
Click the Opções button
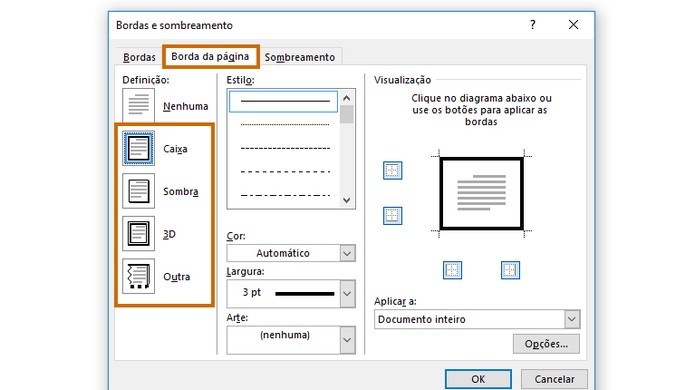pyautogui.click(x=546, y=344)
